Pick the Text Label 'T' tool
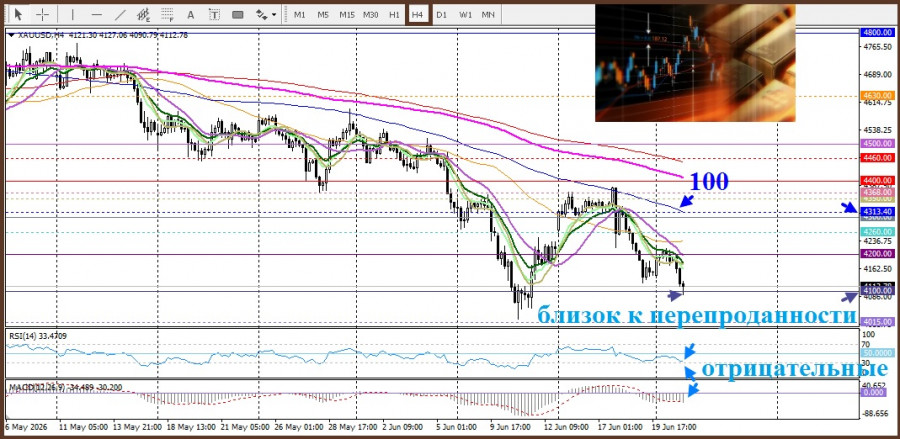900x439 pixels. point(214,15)
